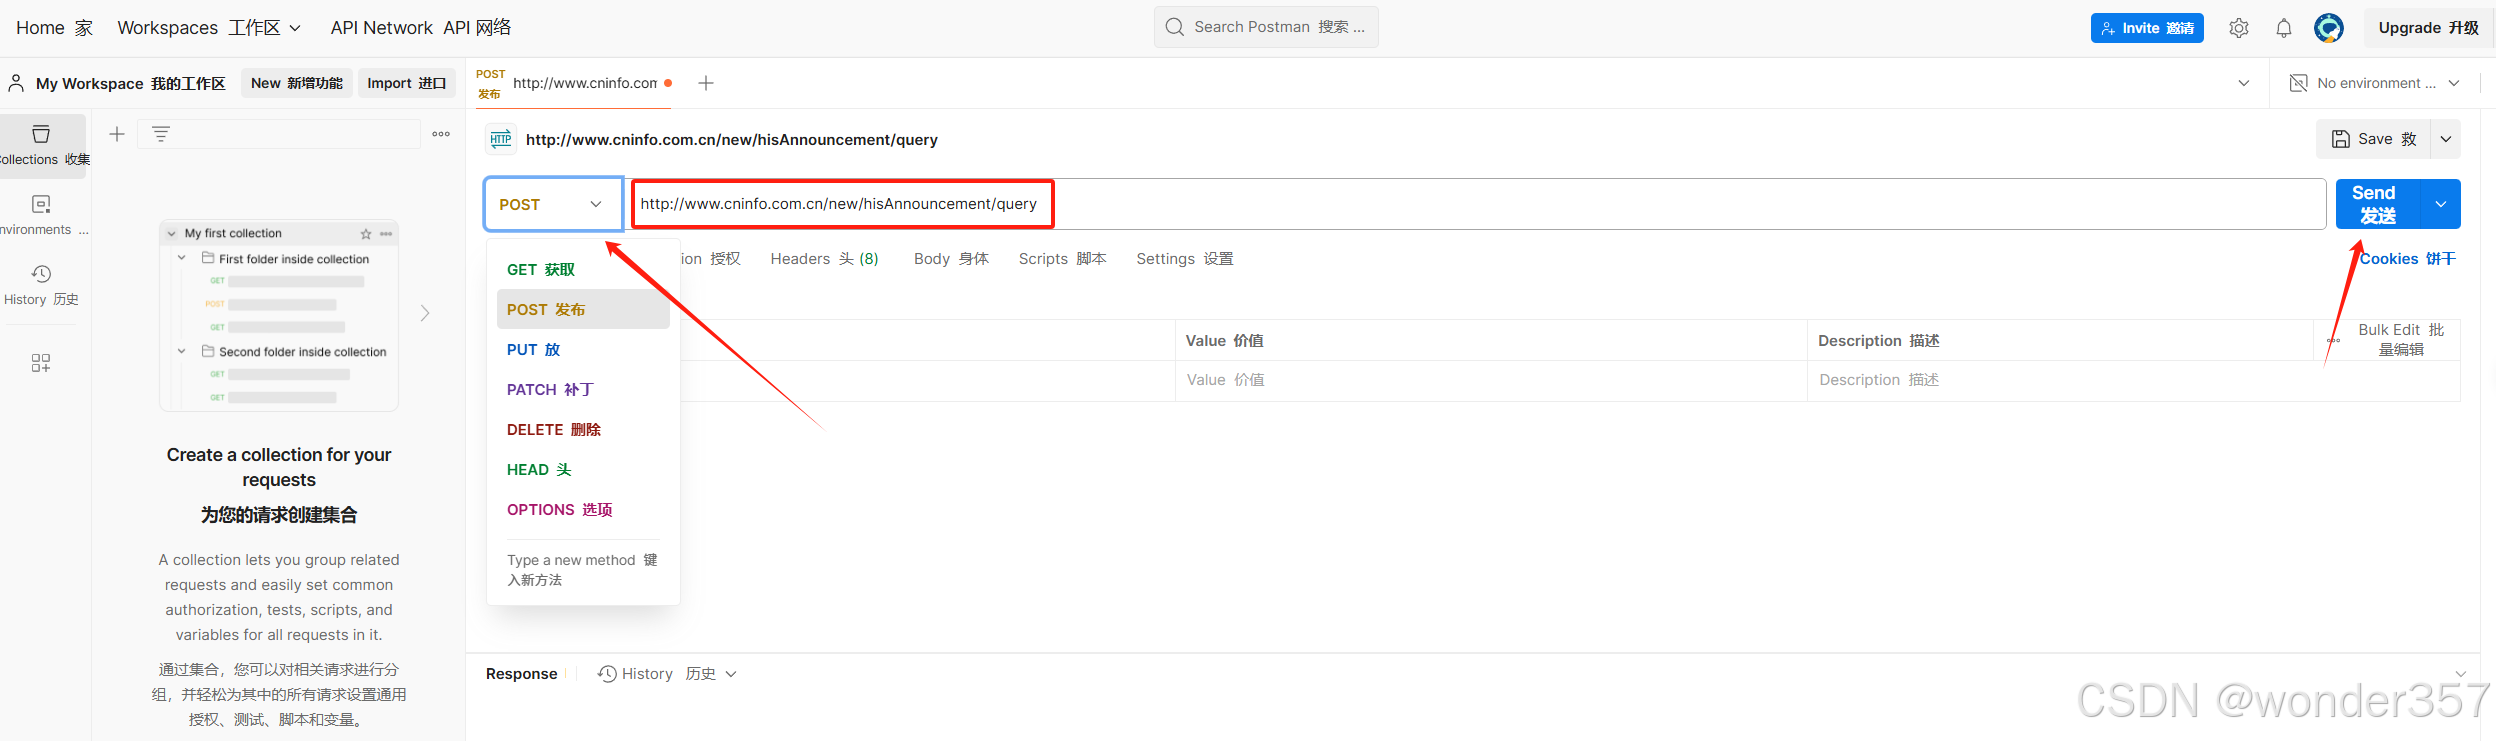This screenshot has width=2496, height=741.
Task: Click the no-environment icon
Action: coord(2298,83)
